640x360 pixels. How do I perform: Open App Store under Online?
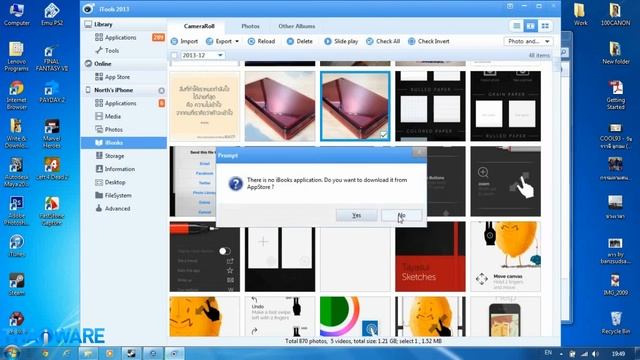click(x=117, y=77)
